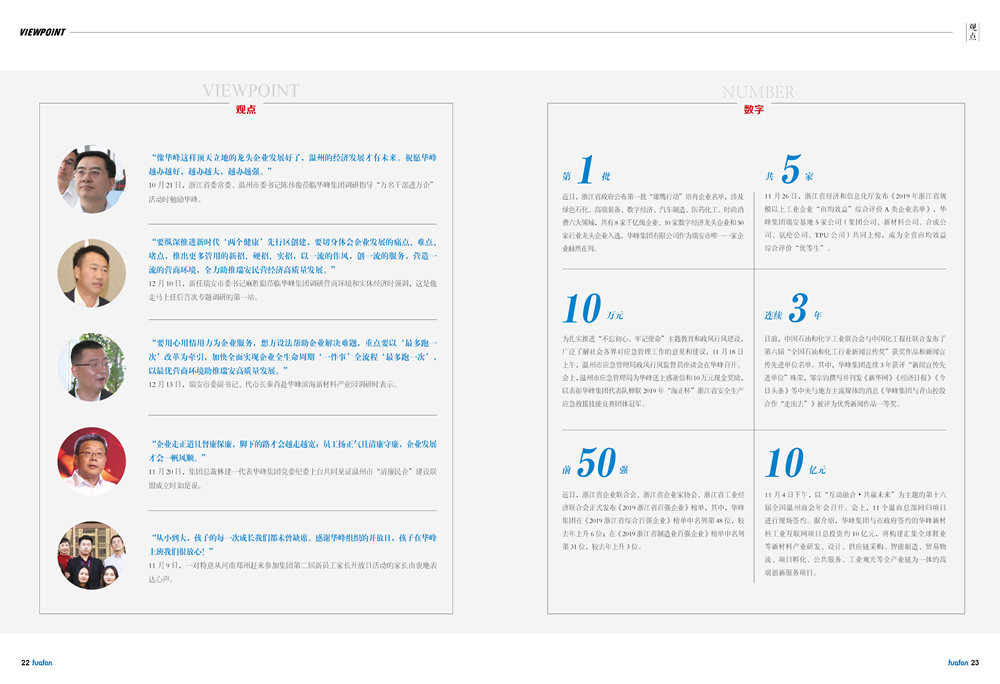Click the blue '第1批' statistic heading
The height and width of the screenshot is (684, 1000).
587,170
